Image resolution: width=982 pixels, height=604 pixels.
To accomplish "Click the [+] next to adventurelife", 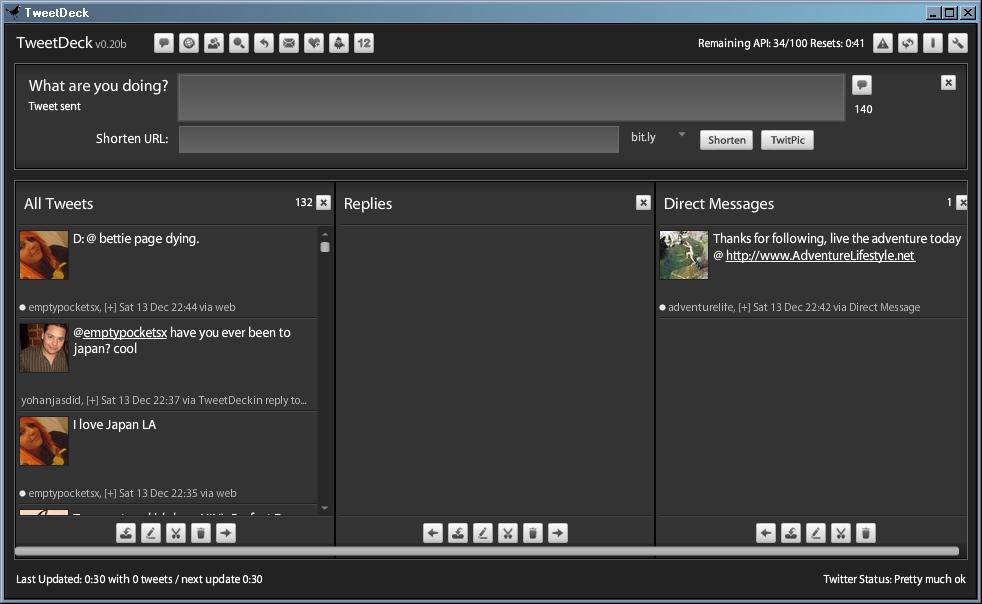I will click(744, 307).
